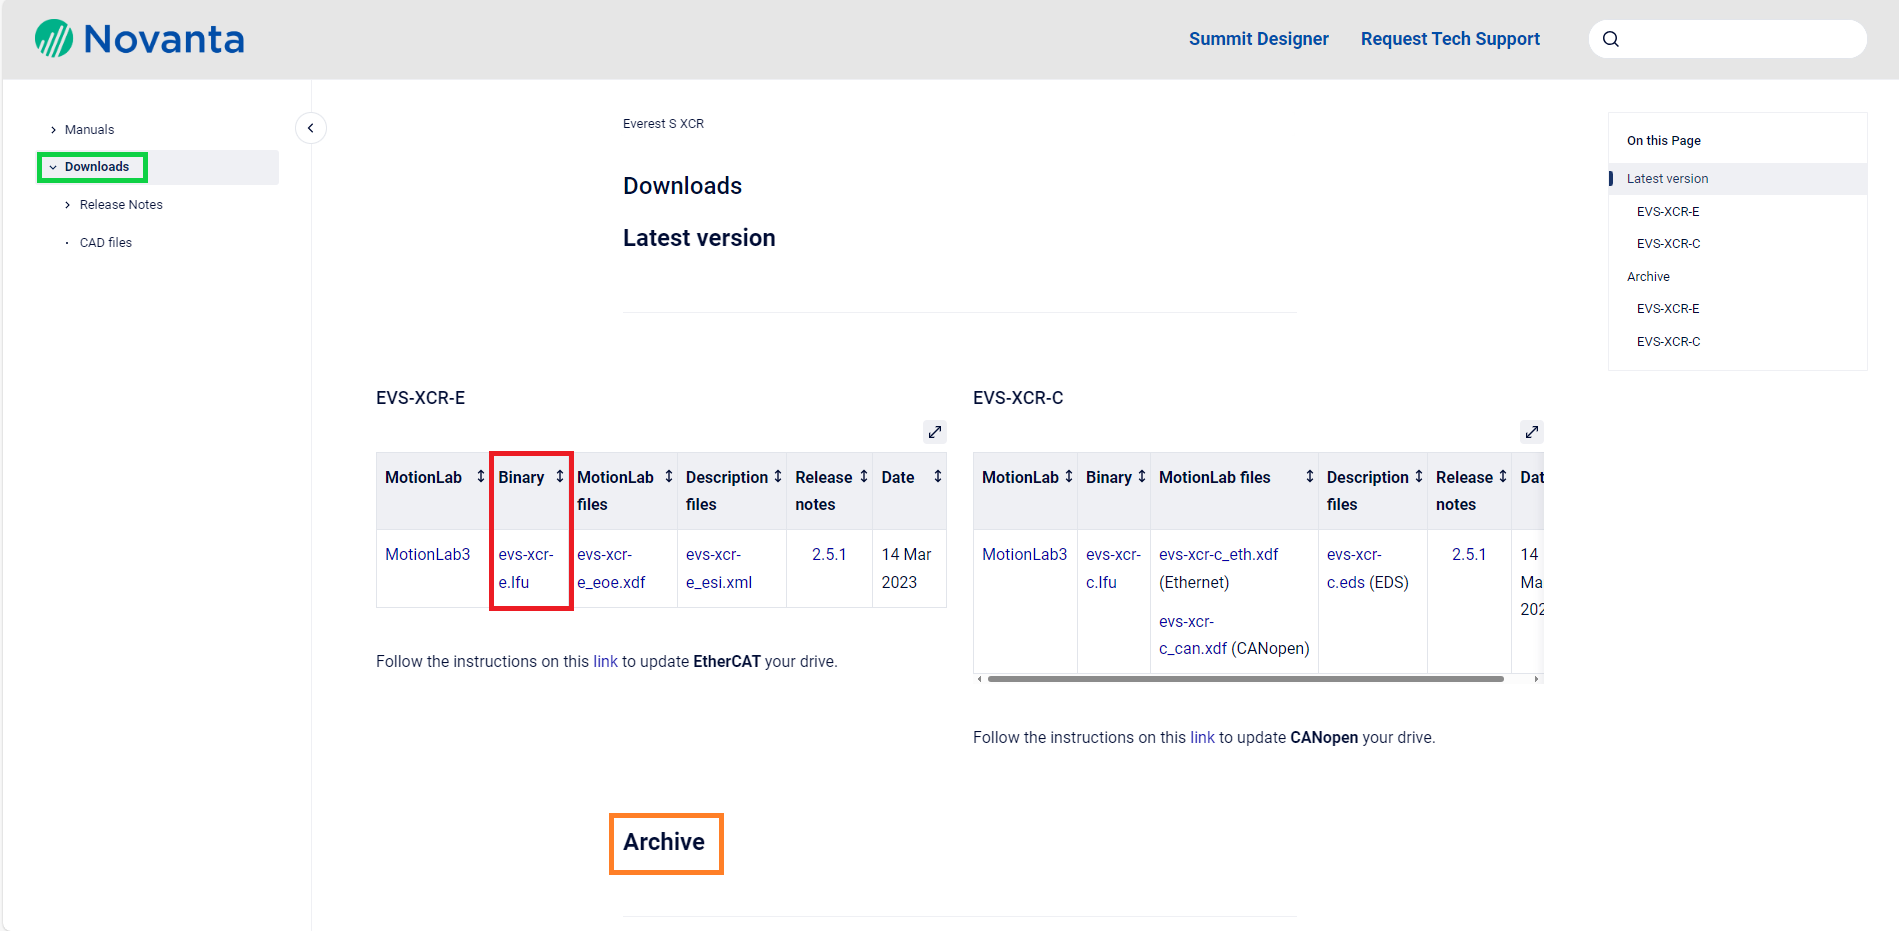This screenshot has height=931, width=1899.
Task: Sort EVS-XCR-E table by Release notes
Action: click(863, 477)
